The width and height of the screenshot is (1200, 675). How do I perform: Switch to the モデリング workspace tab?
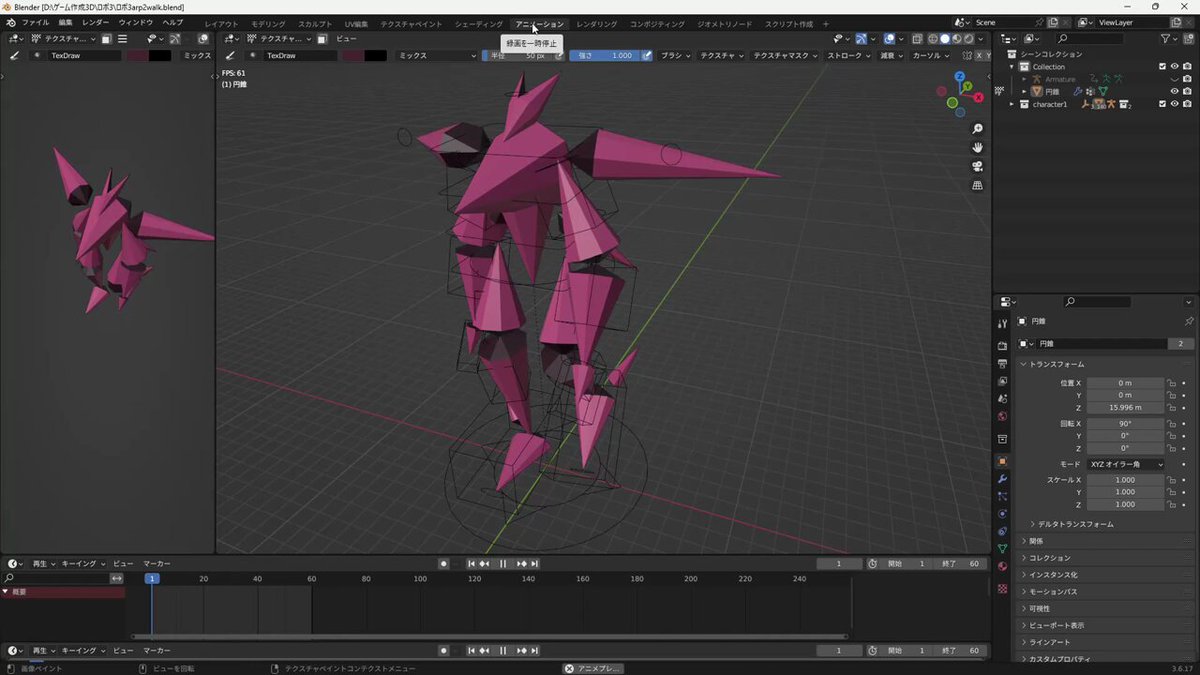267,23
